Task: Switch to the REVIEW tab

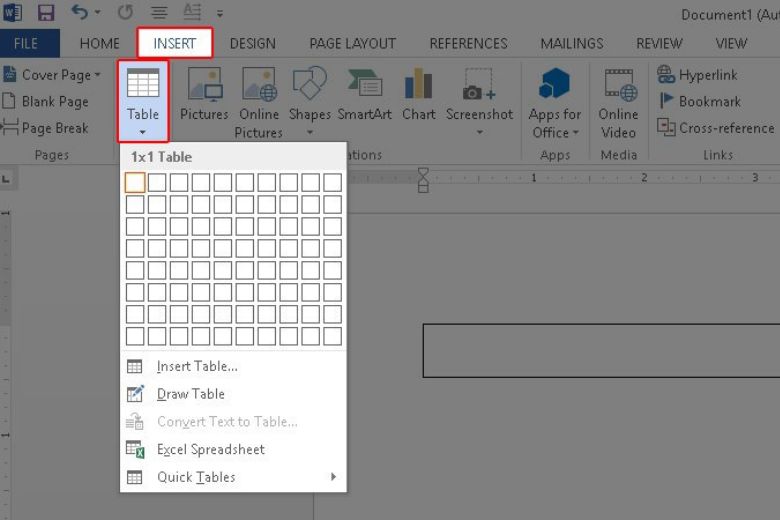Action: click(x=659, y=44)
